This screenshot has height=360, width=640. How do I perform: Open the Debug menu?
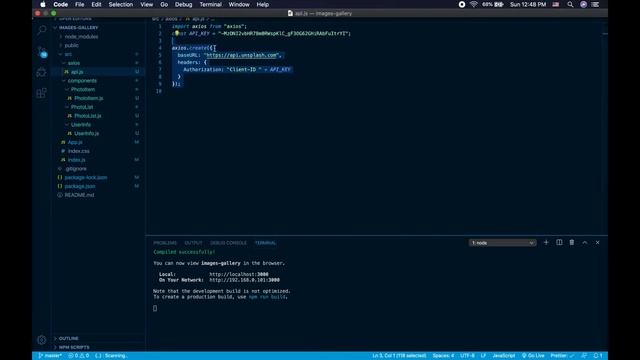[x=183, y=4]
